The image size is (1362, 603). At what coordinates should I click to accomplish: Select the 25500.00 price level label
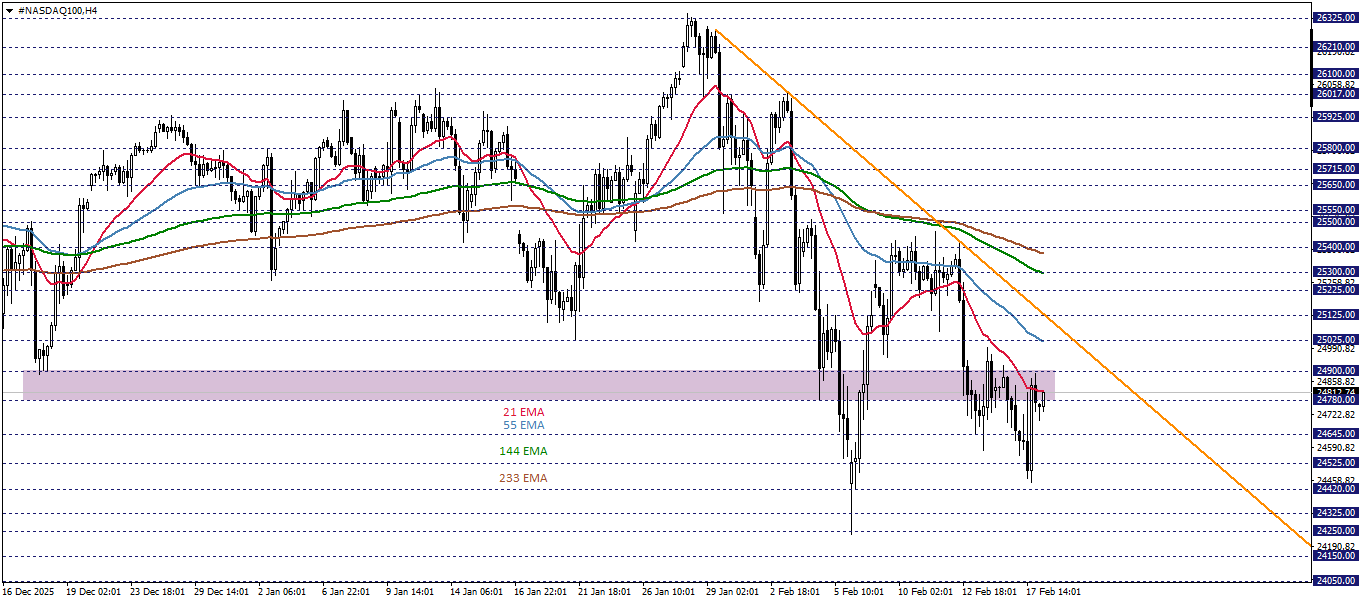point(1335,223)
